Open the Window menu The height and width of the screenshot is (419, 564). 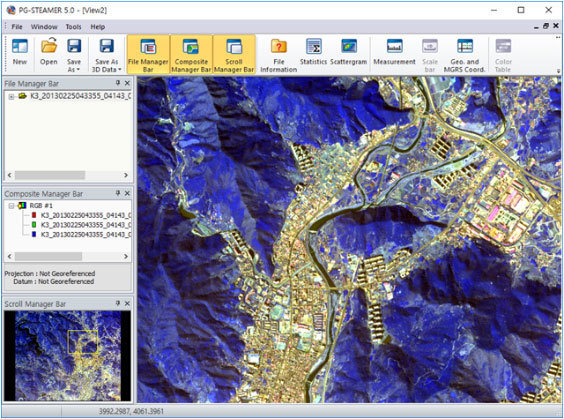coord(44,27)
